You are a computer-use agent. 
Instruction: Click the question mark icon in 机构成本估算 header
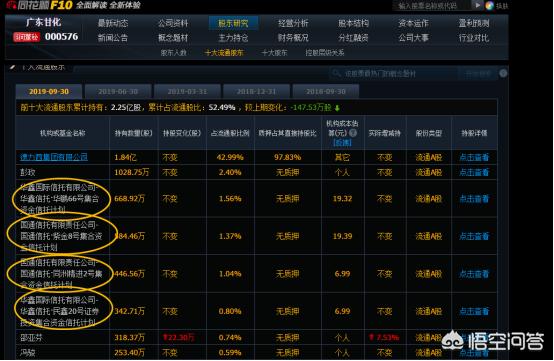(353, 133)
